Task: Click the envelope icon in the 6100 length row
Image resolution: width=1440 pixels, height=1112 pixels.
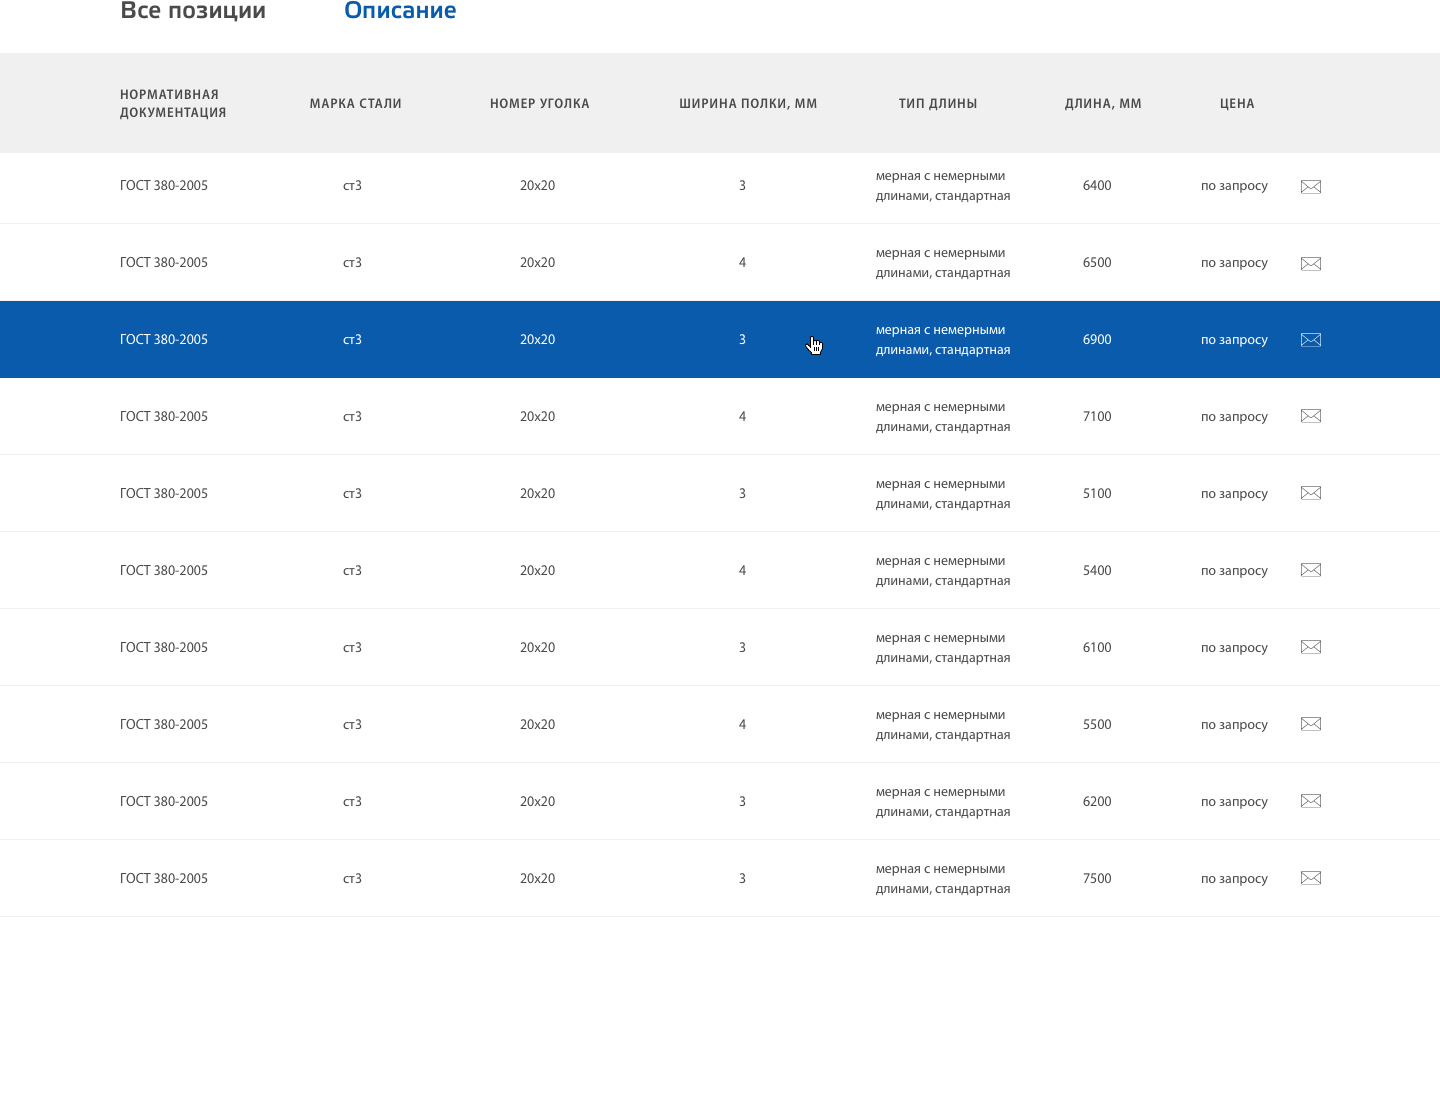Action: coord(1311,647)
